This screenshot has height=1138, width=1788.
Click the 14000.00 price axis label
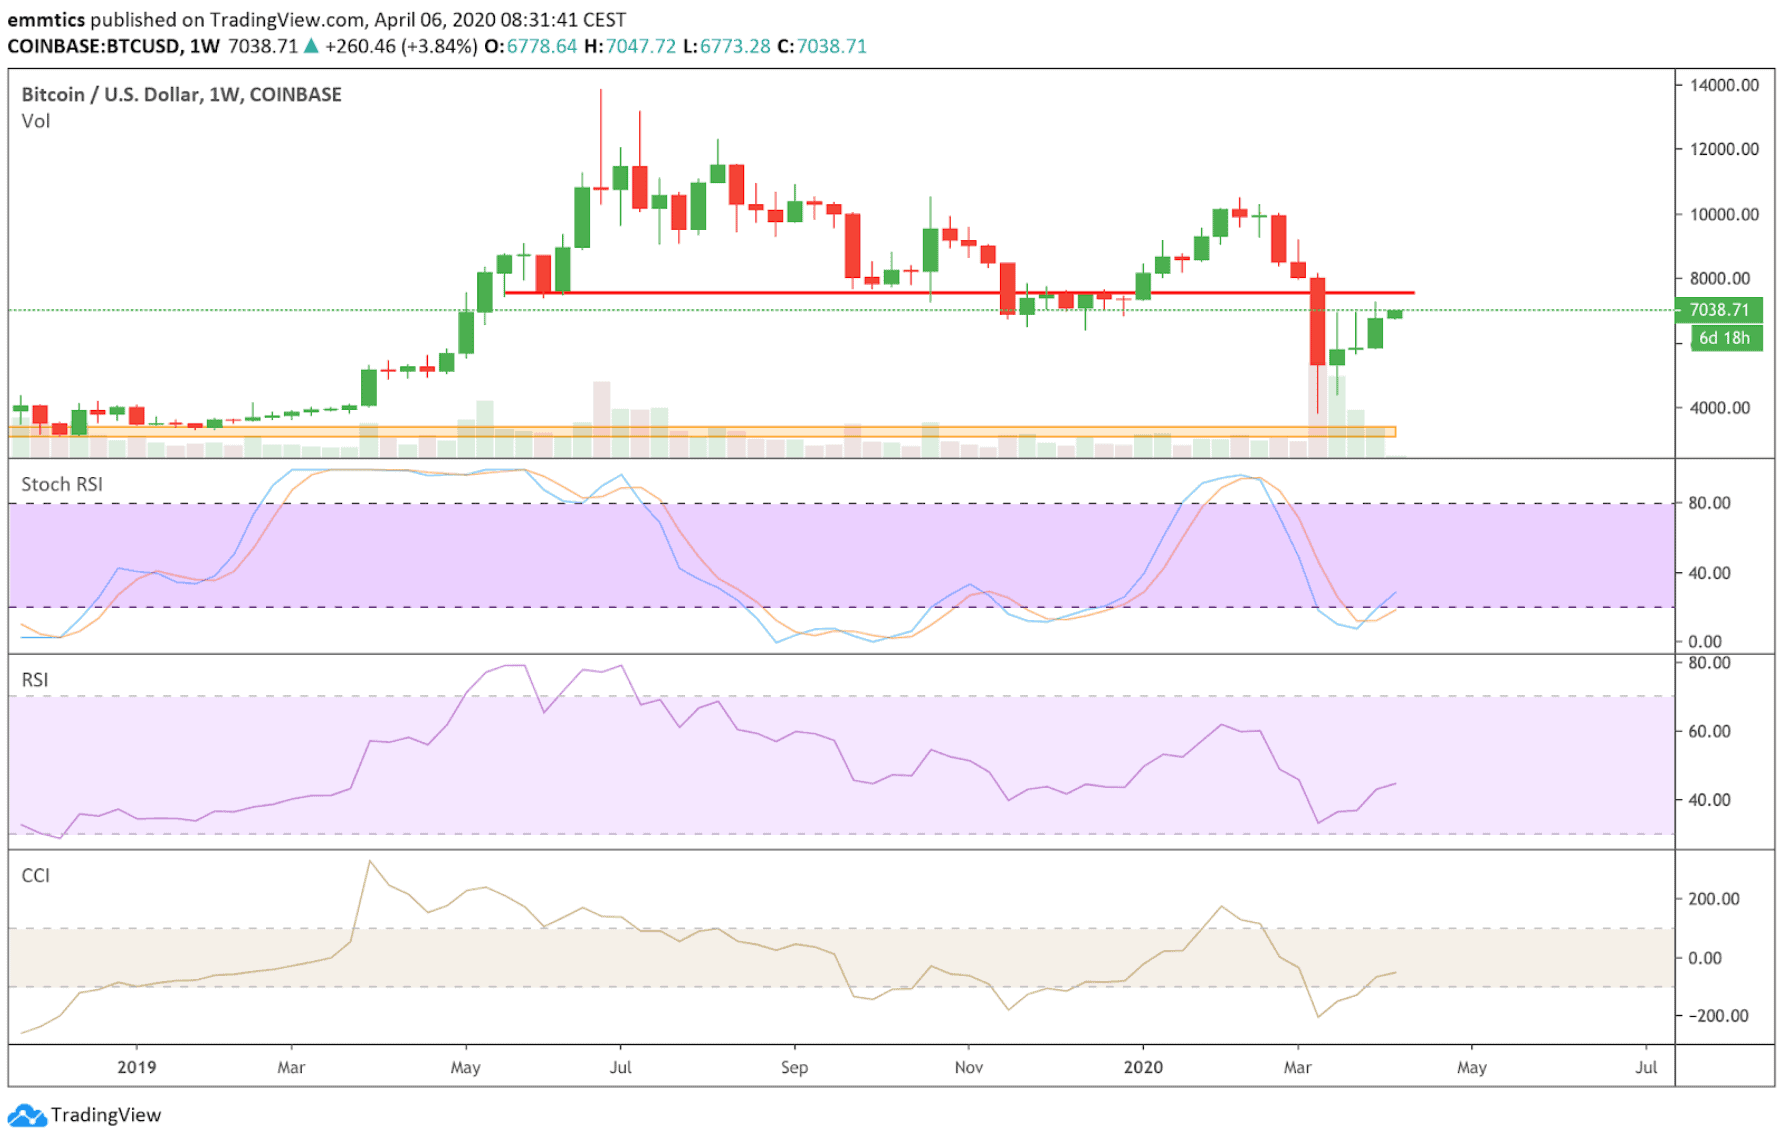click(x=1724, y=85)
